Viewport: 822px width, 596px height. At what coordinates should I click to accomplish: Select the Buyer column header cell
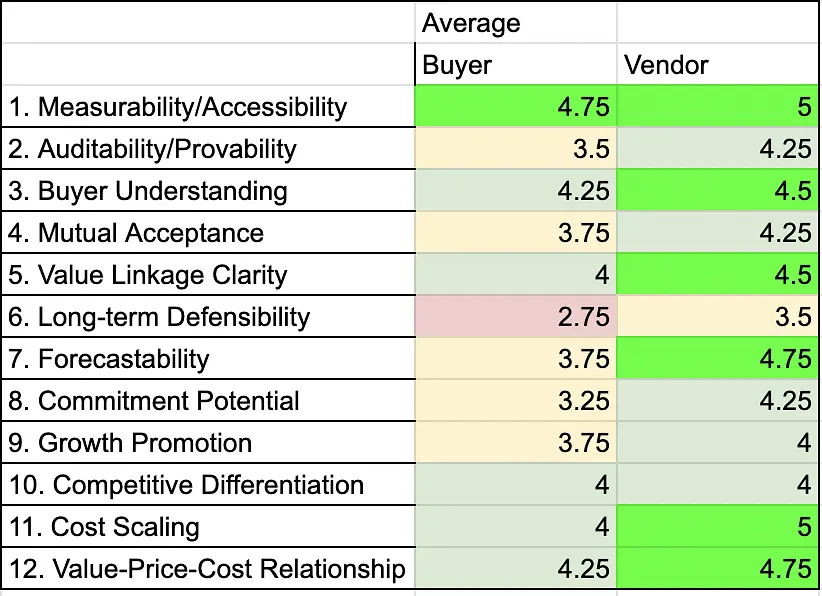coord(515,65)
